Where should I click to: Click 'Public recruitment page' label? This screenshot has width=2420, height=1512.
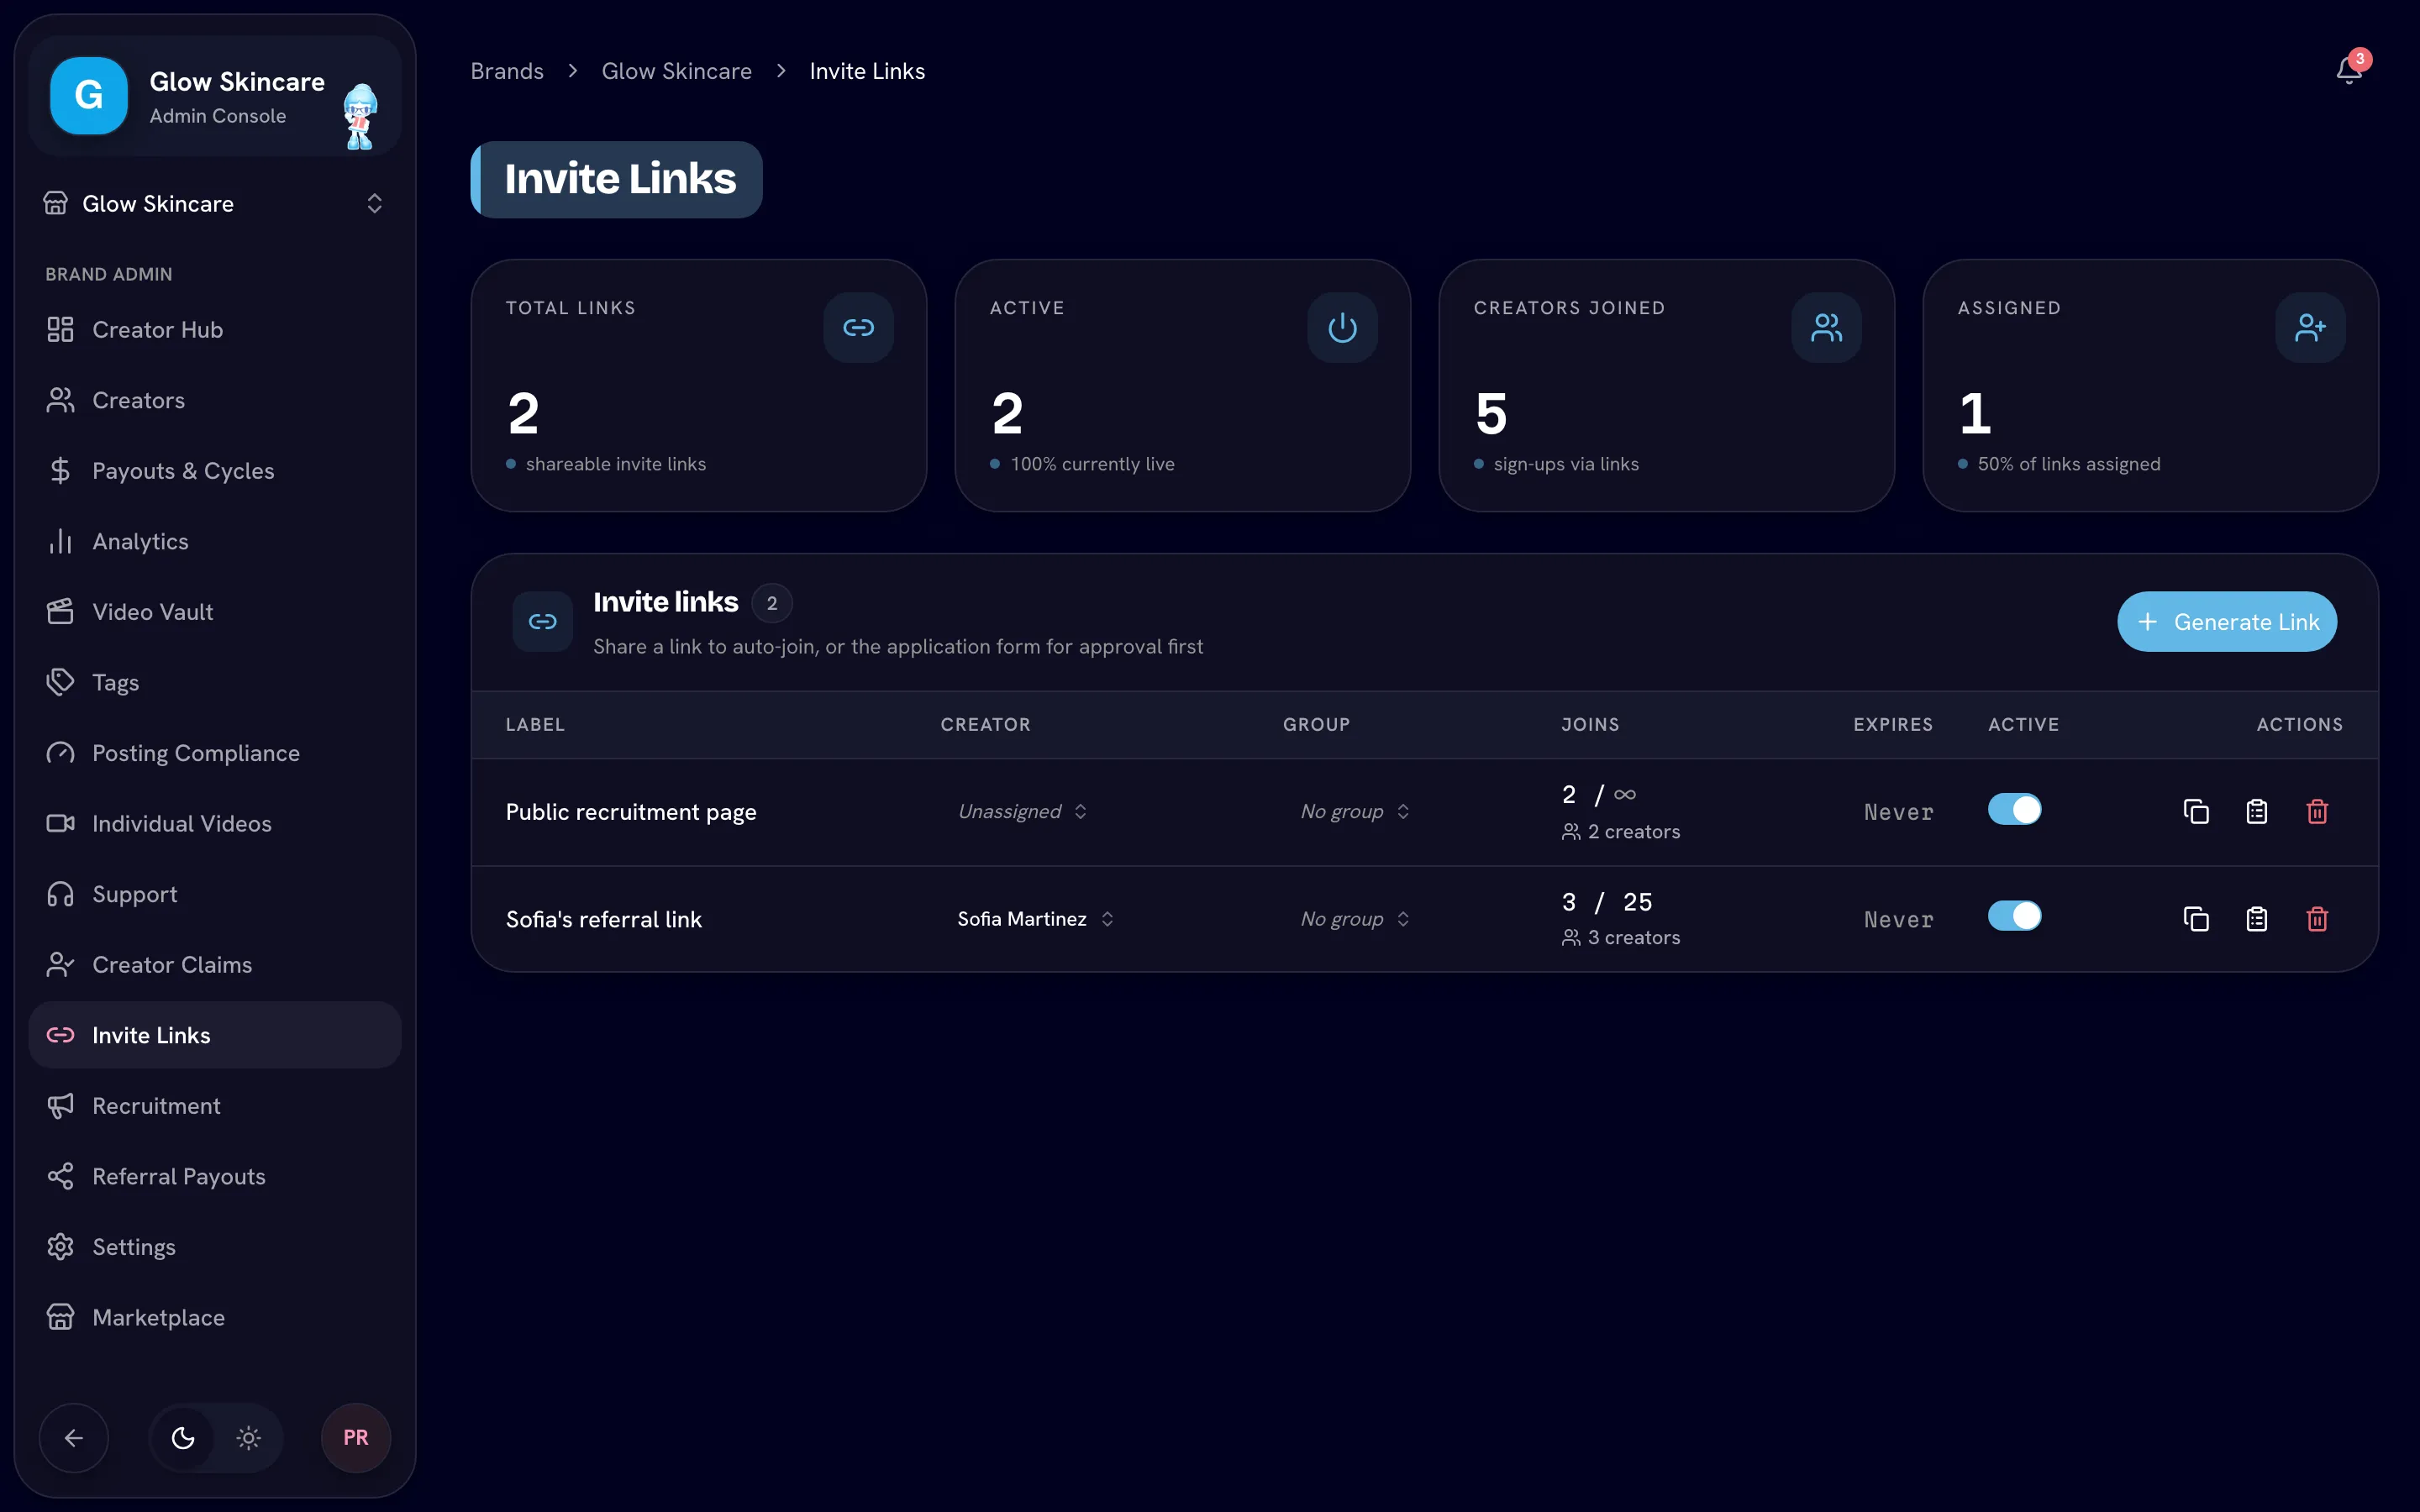click(631, 811)
